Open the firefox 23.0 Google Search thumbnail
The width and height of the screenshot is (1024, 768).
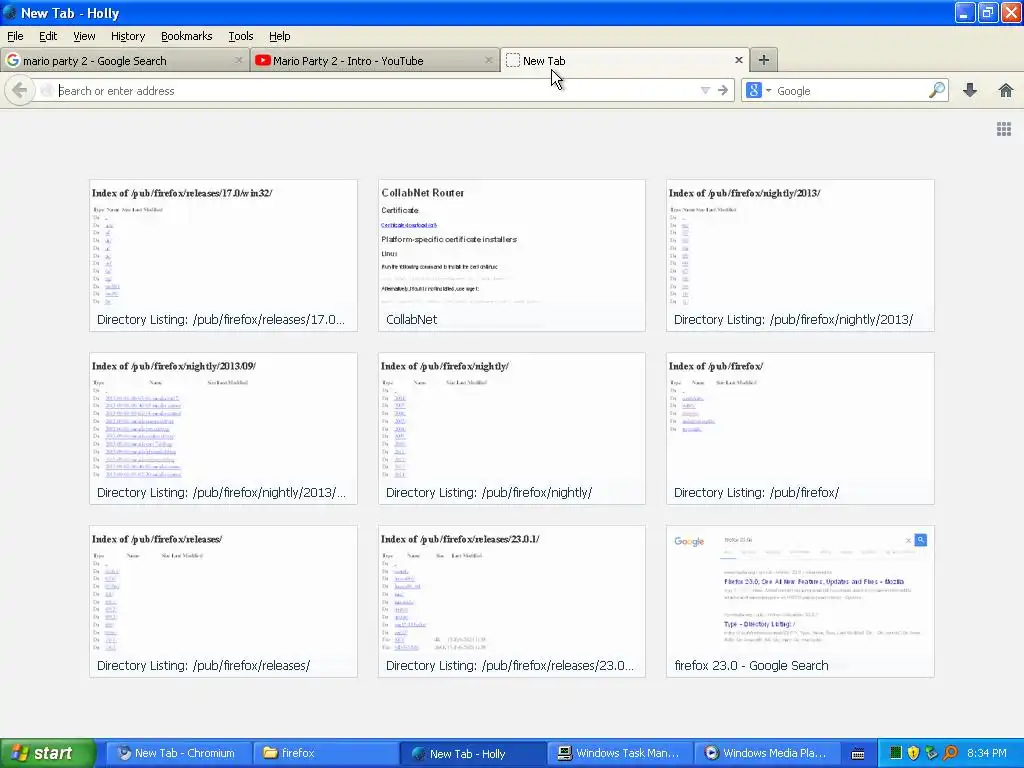[x=800, y=601]
